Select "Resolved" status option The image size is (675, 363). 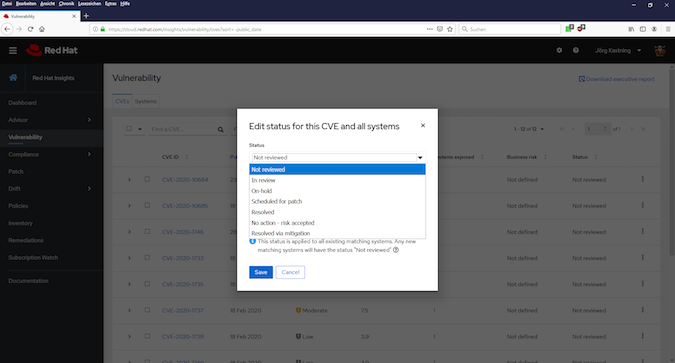tap(338, 212)
